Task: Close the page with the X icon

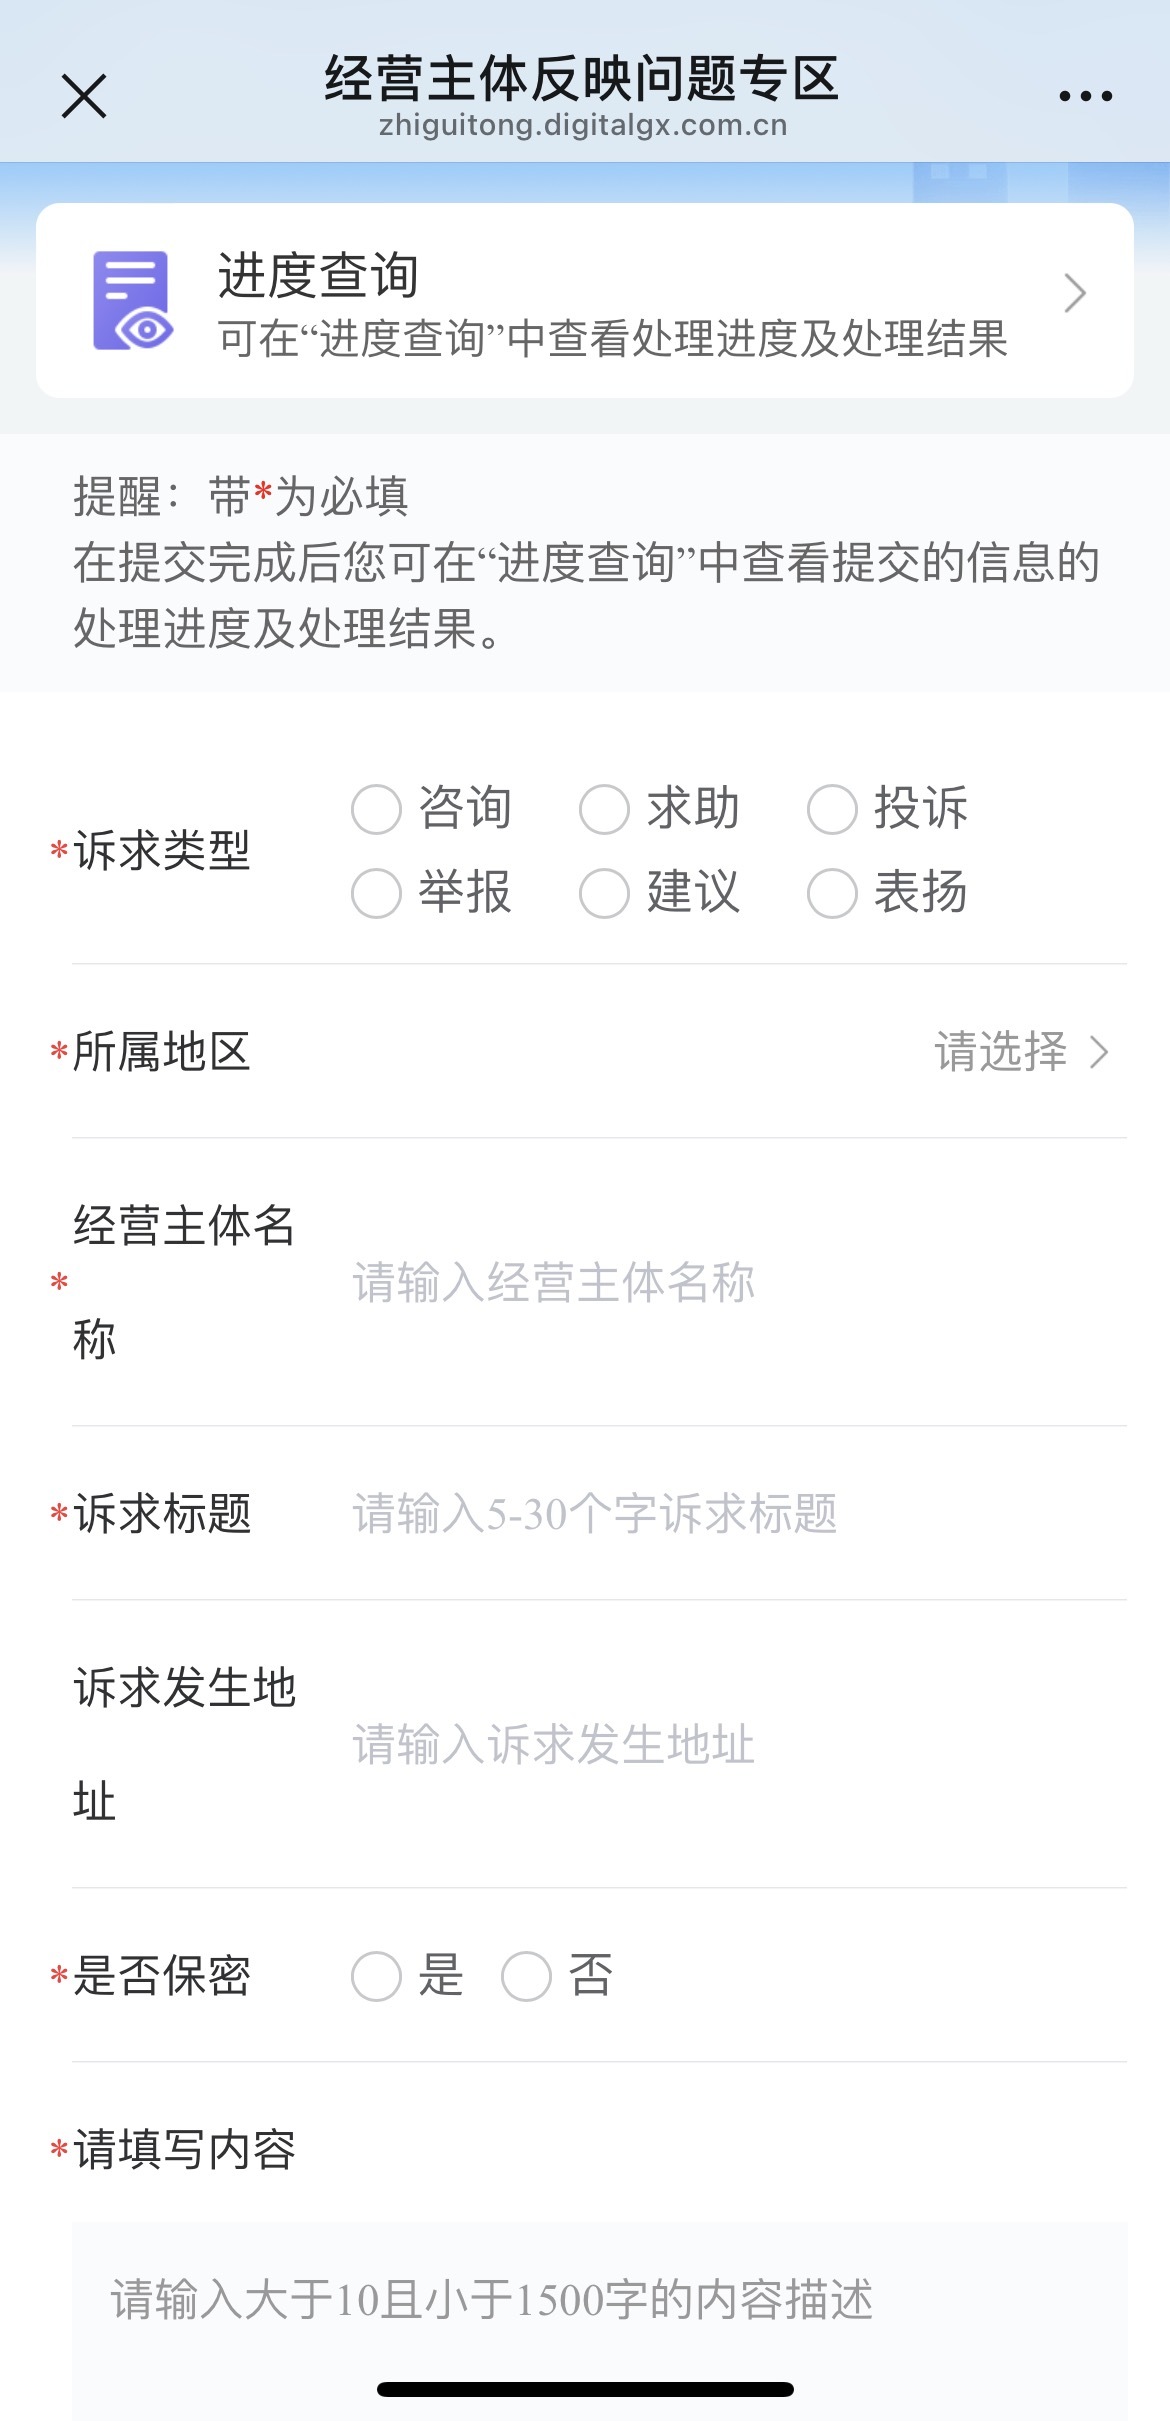Action: pos(84,97)
